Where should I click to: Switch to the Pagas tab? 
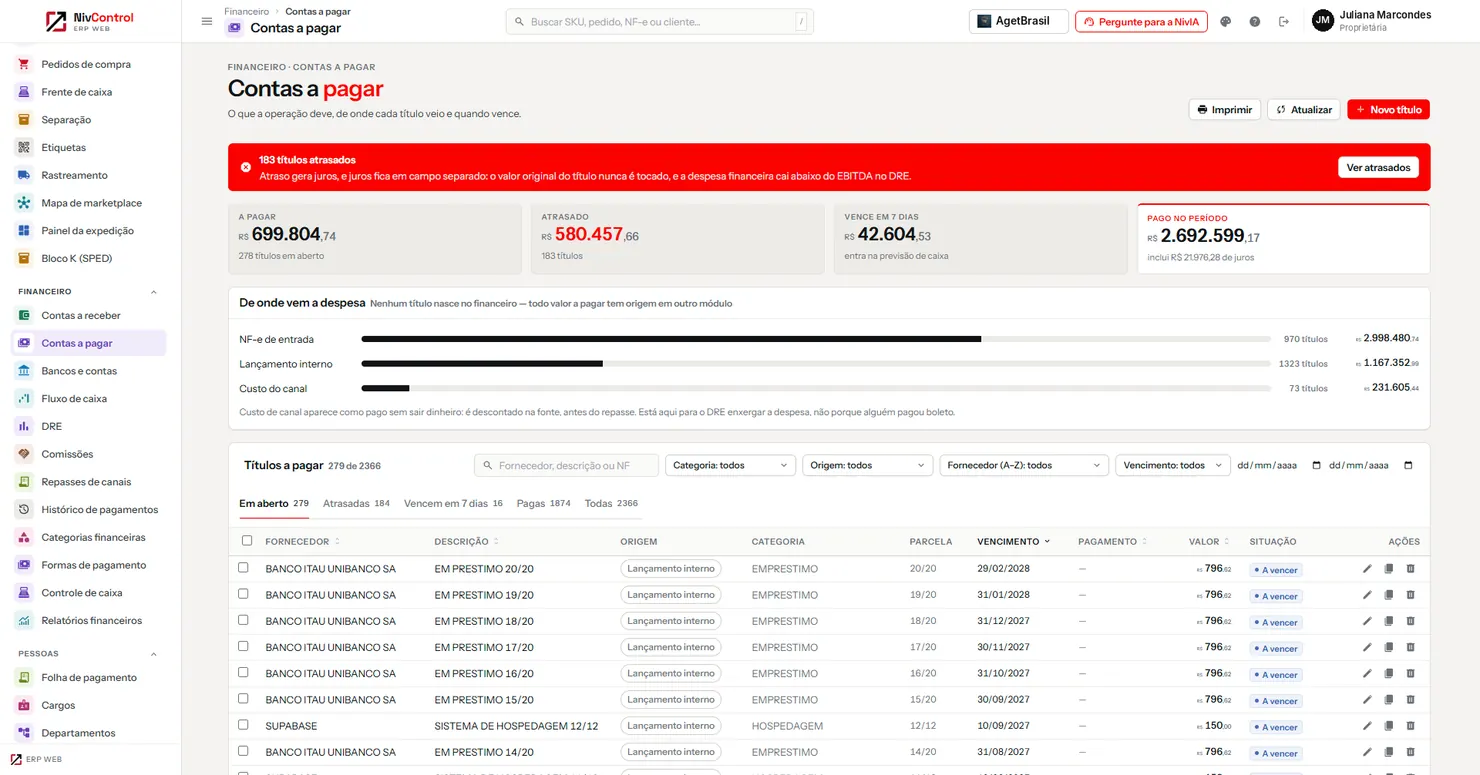click(x=543, y=504)
